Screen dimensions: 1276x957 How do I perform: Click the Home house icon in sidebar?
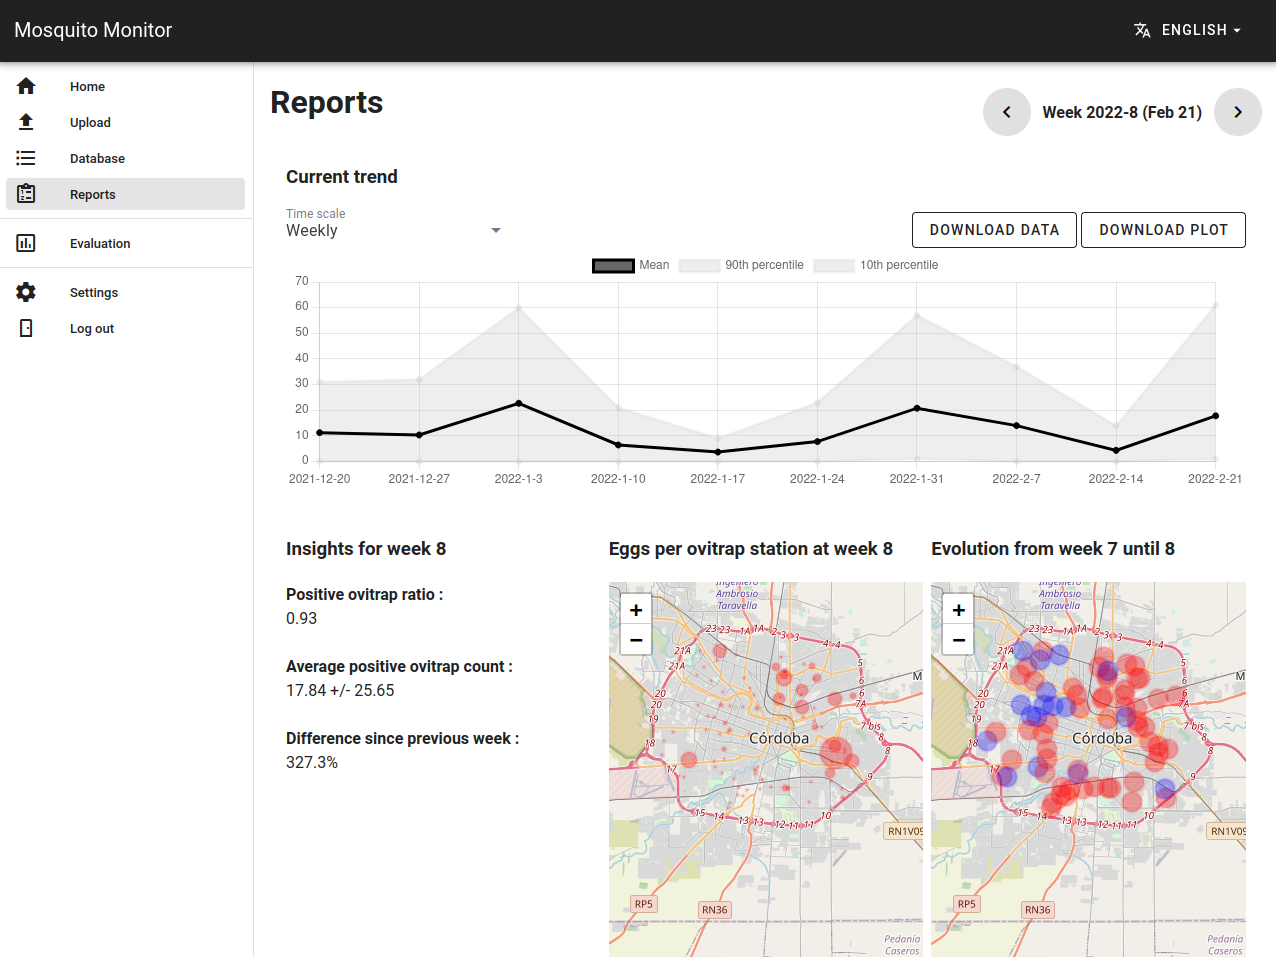[26, 87]
